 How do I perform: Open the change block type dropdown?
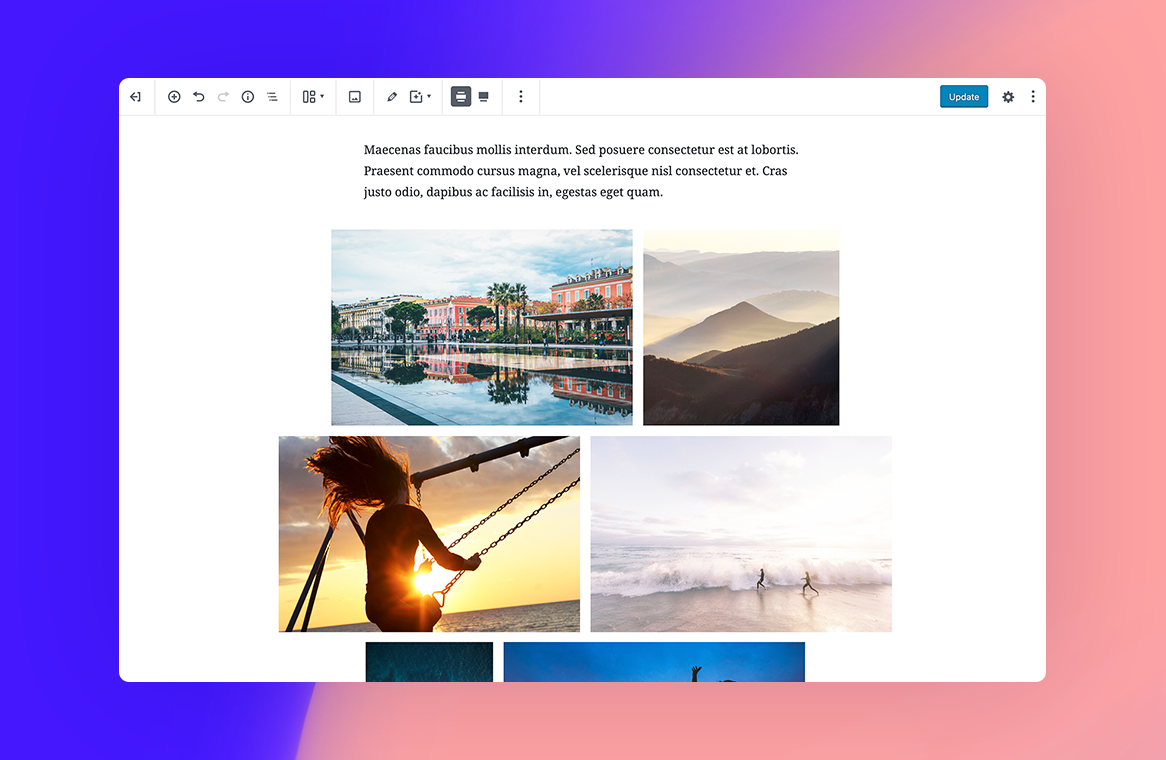(313, 97)
